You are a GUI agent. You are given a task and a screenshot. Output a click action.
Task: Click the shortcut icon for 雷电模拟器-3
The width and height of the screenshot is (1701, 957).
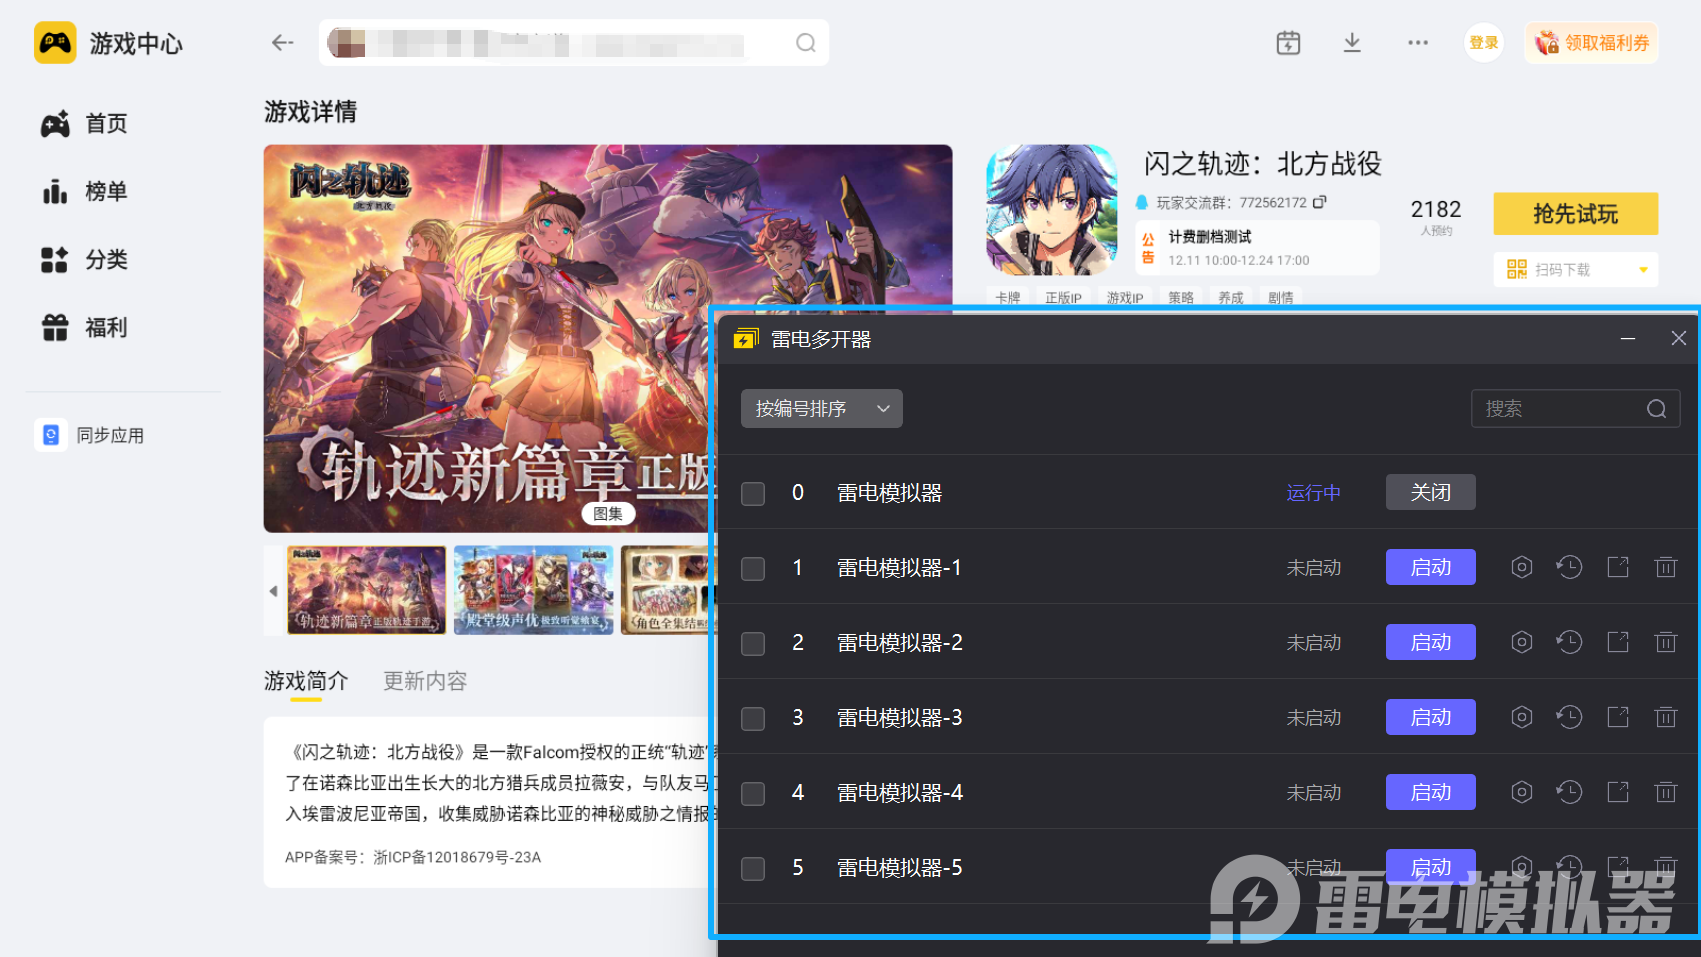point(1618,717)
